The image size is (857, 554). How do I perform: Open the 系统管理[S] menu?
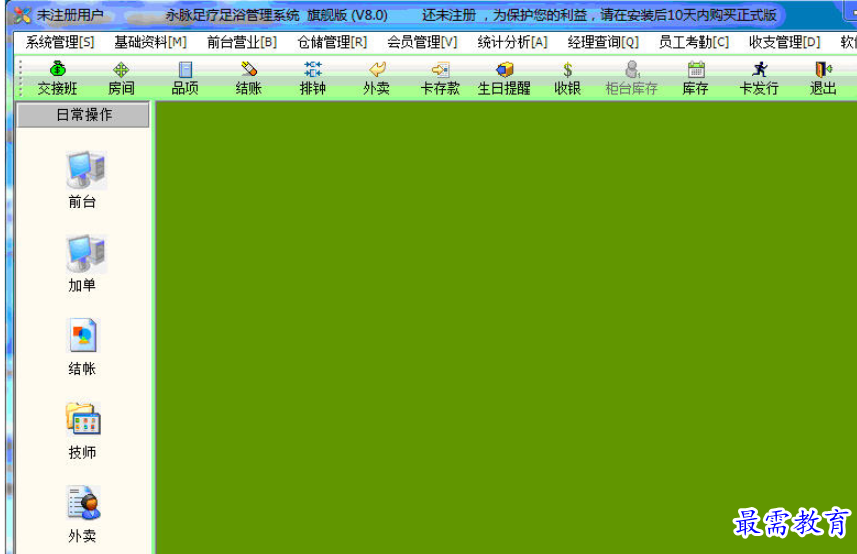pyautogui.click(x=60, y=42)
